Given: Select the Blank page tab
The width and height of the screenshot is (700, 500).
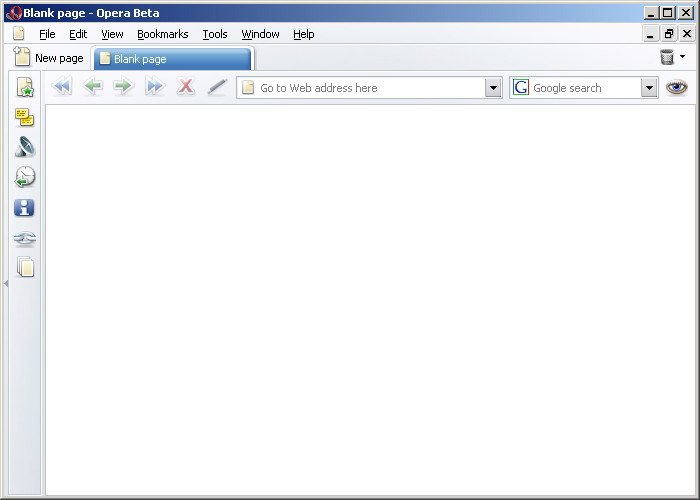Looking at the screenshot, I should [170, 59].
